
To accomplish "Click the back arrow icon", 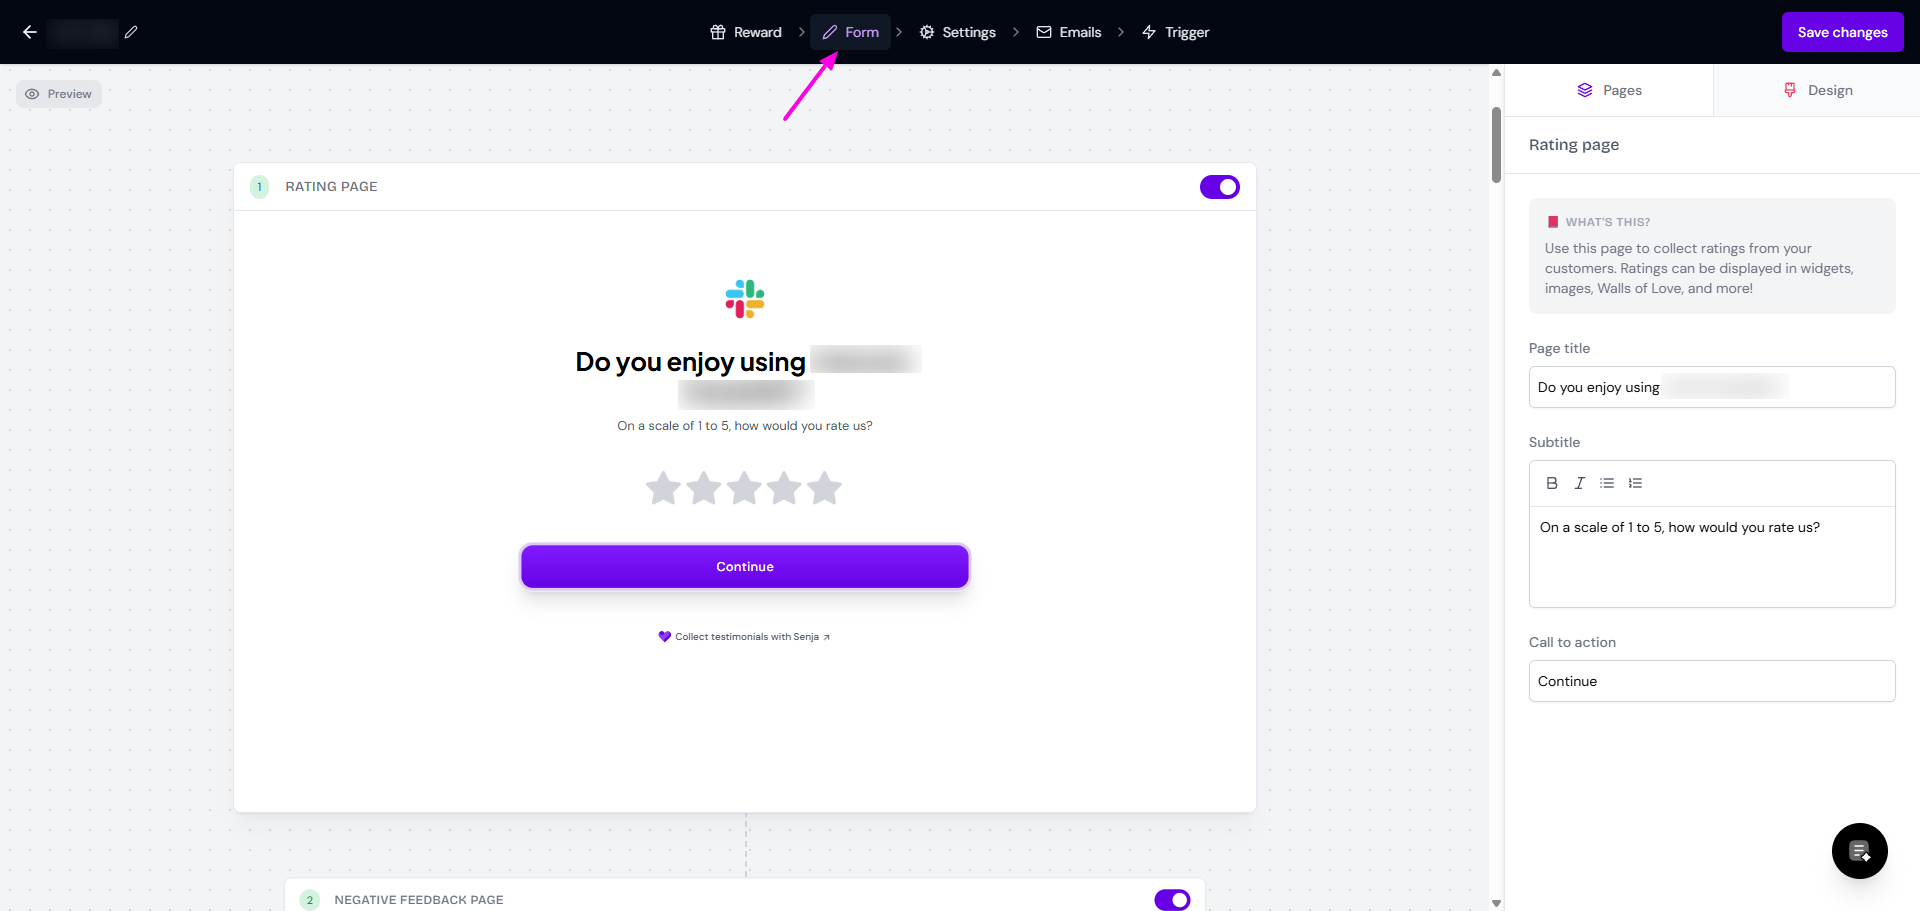I will (30, 32).
